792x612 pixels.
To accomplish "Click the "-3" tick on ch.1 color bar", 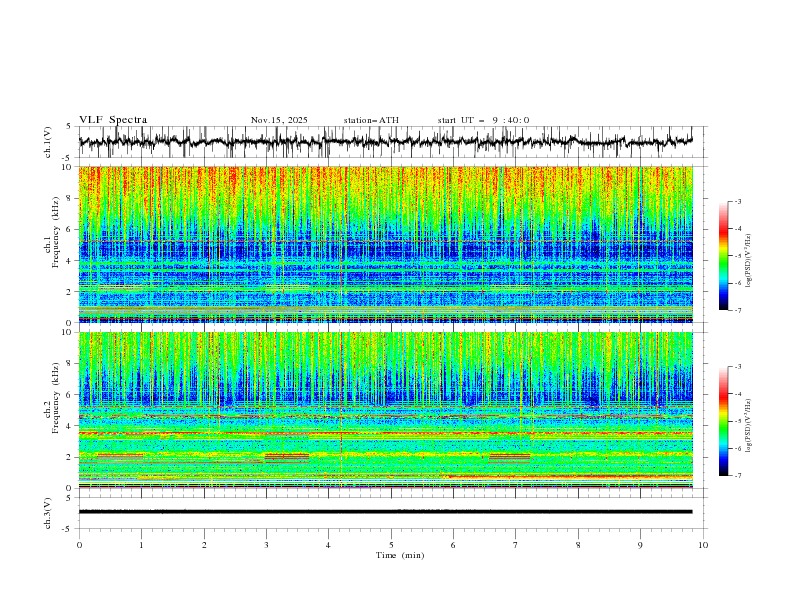I will (737, 201).
